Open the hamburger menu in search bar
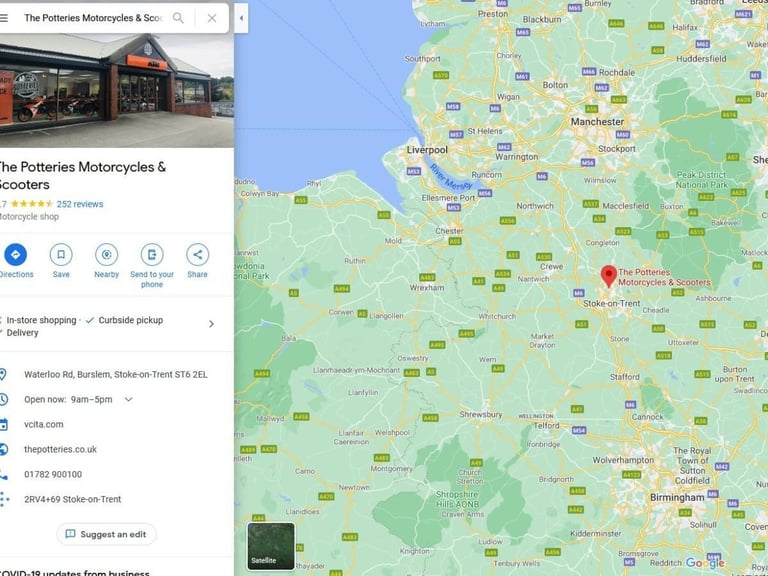The image size is (768, 576). point(4,18)
